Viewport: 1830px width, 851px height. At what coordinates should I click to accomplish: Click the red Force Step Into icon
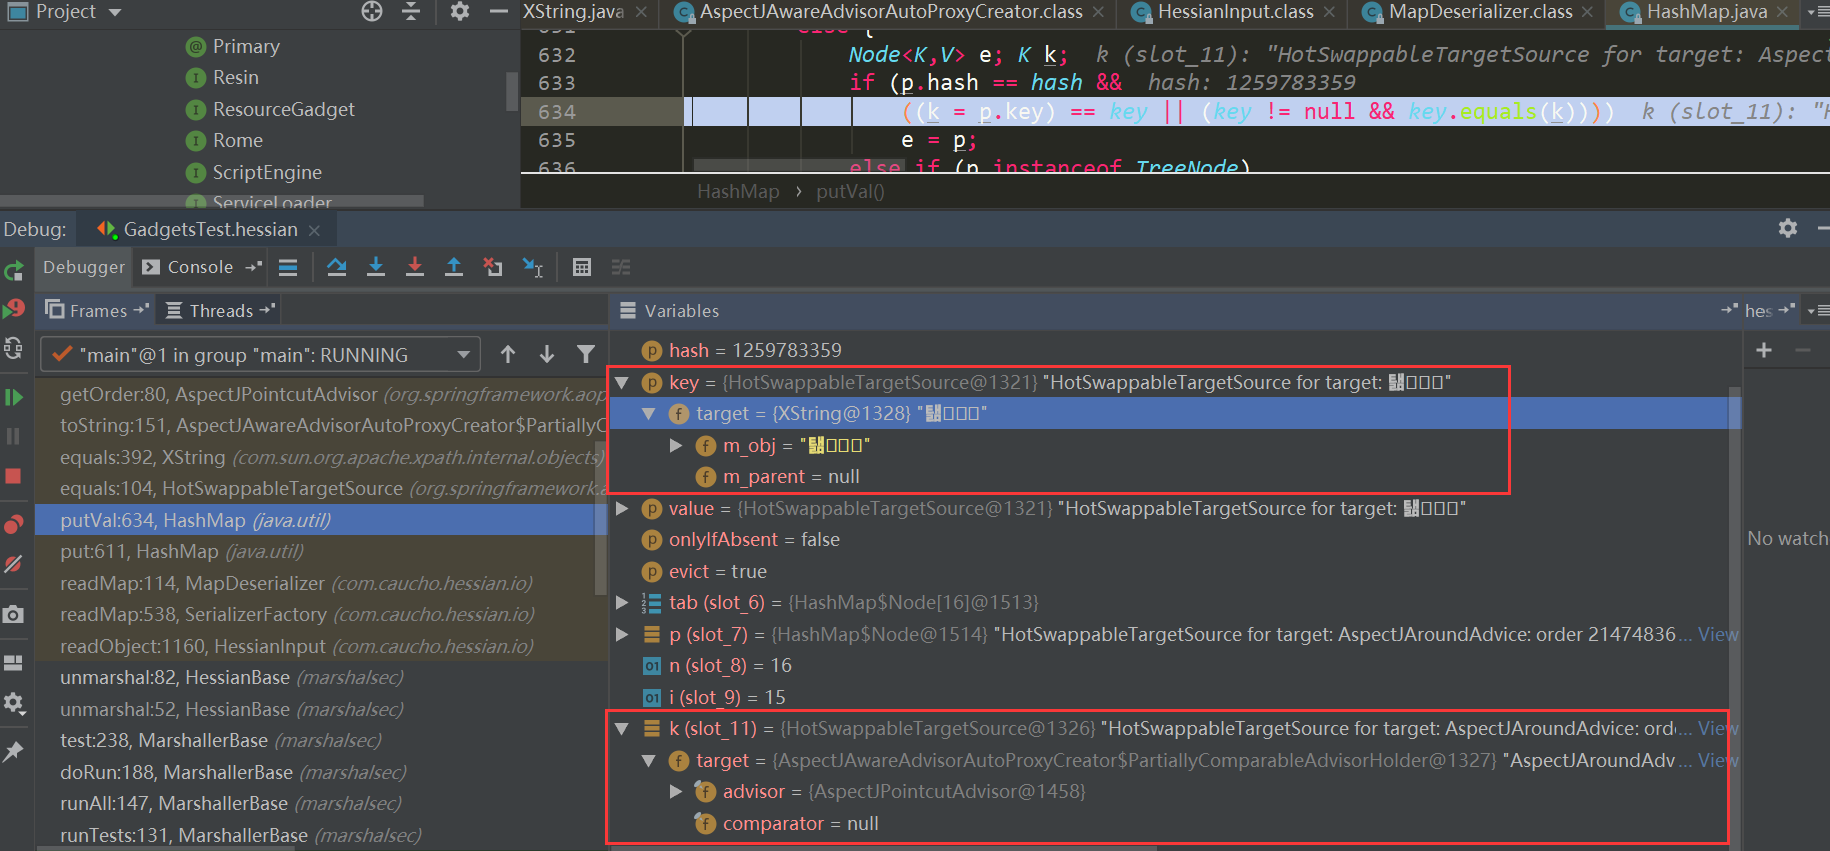point(415,267)
